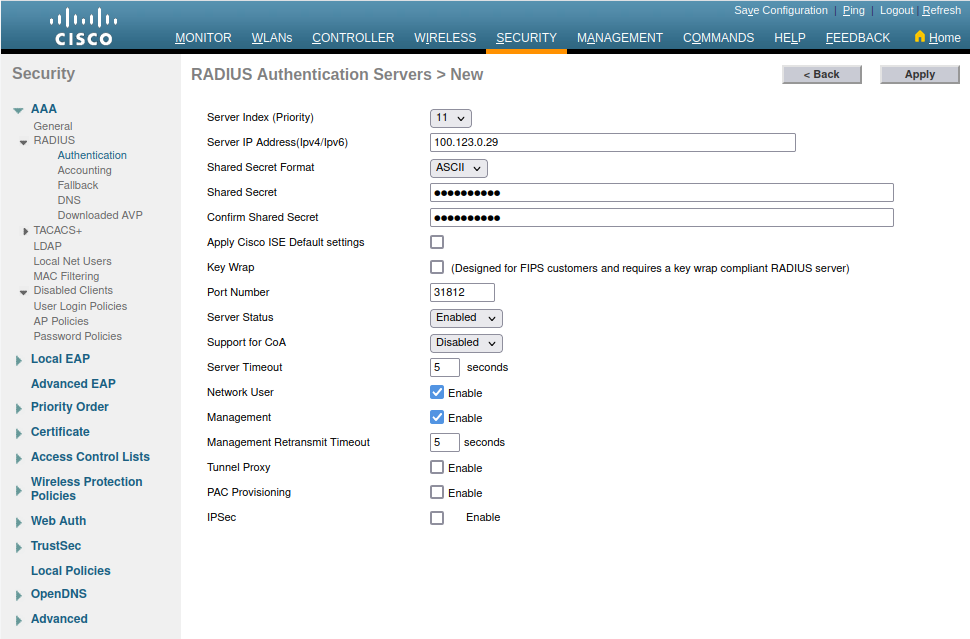970x639 pixels.
Task: Open the WIRELESS menu
Action: (445, 38)
